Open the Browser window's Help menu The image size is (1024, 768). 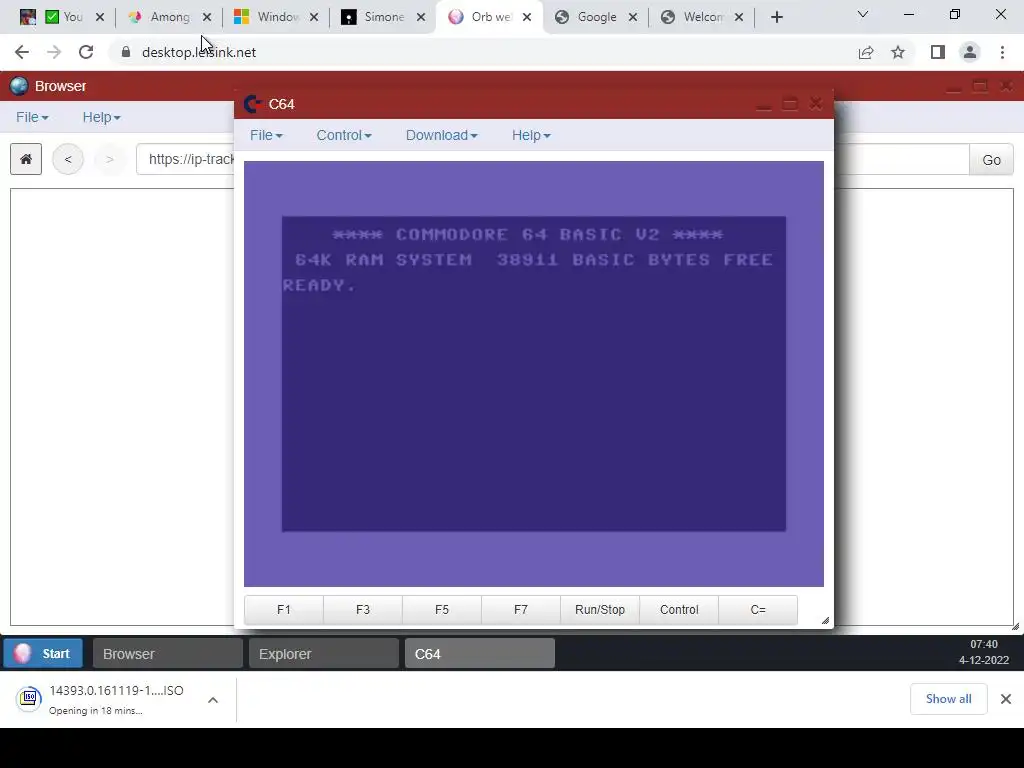tap(101, 117)
